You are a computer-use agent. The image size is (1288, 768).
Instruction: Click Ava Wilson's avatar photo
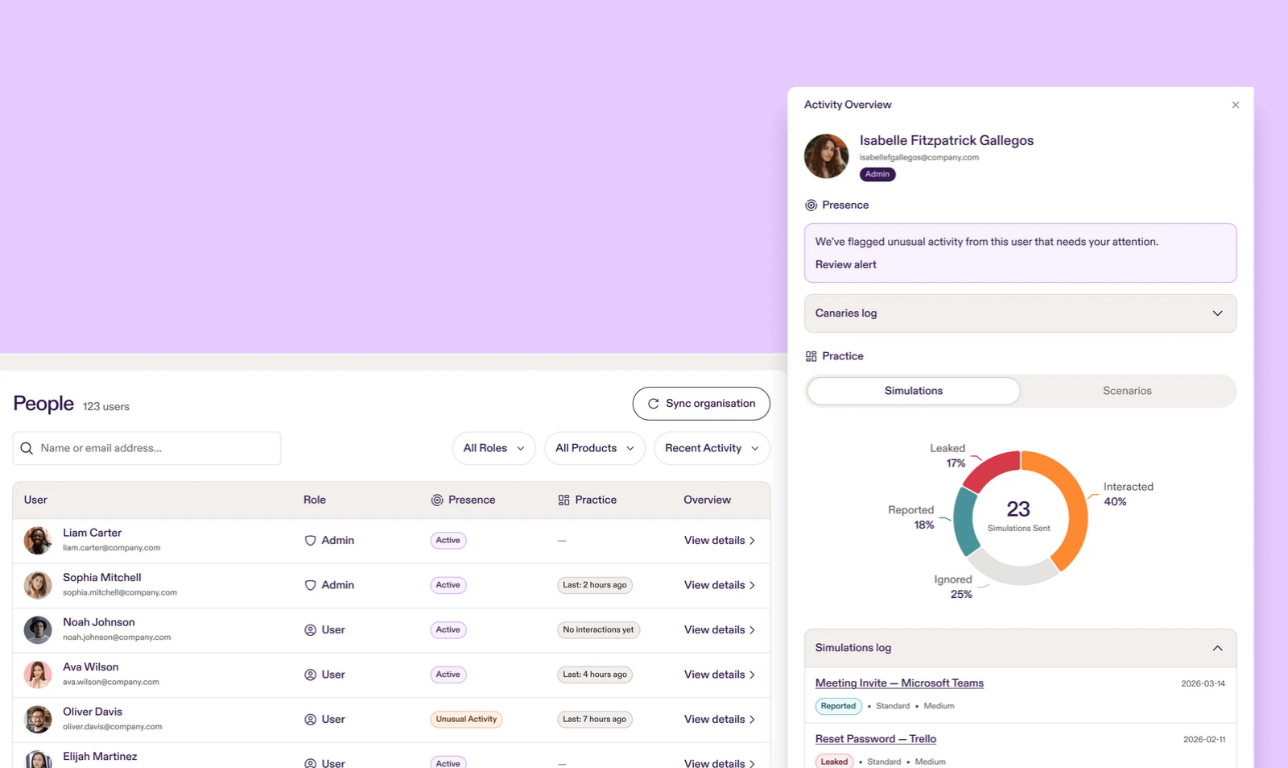click(38, 675)
